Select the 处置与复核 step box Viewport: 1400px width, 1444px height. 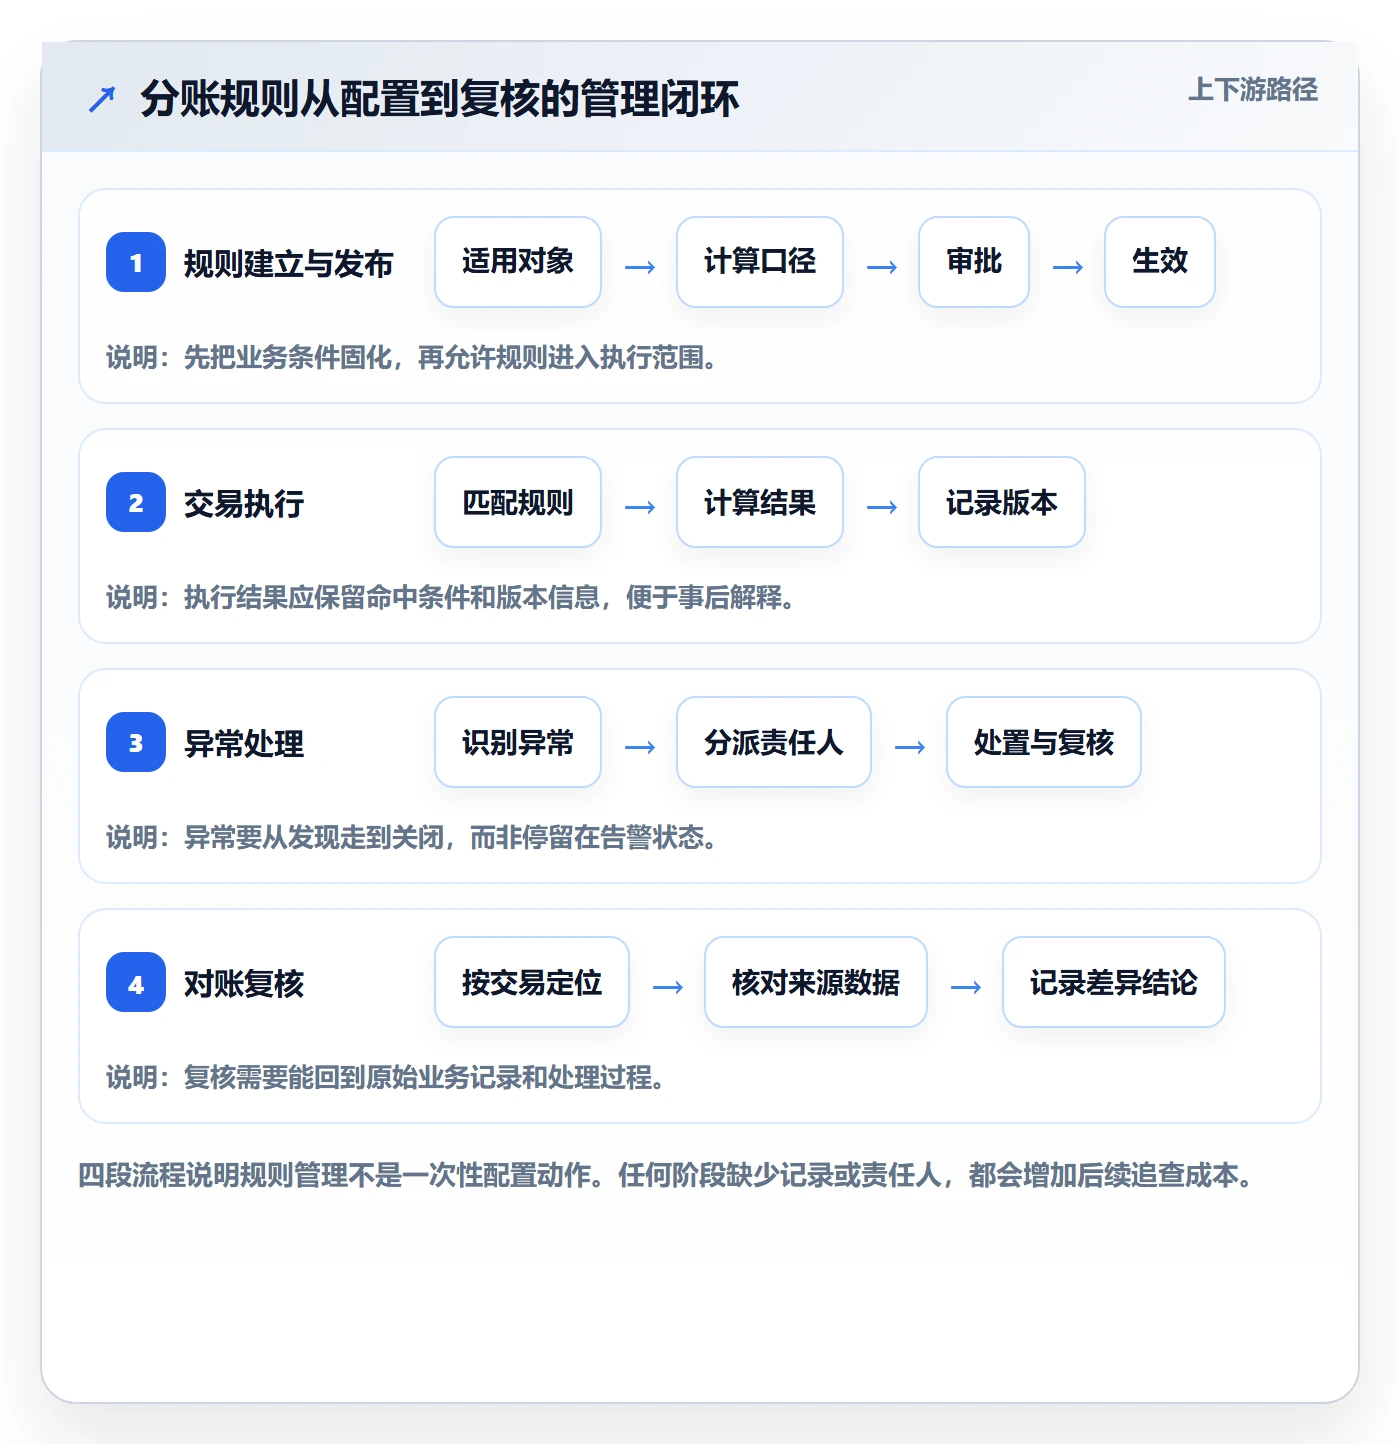click(x=1044, y=742)
